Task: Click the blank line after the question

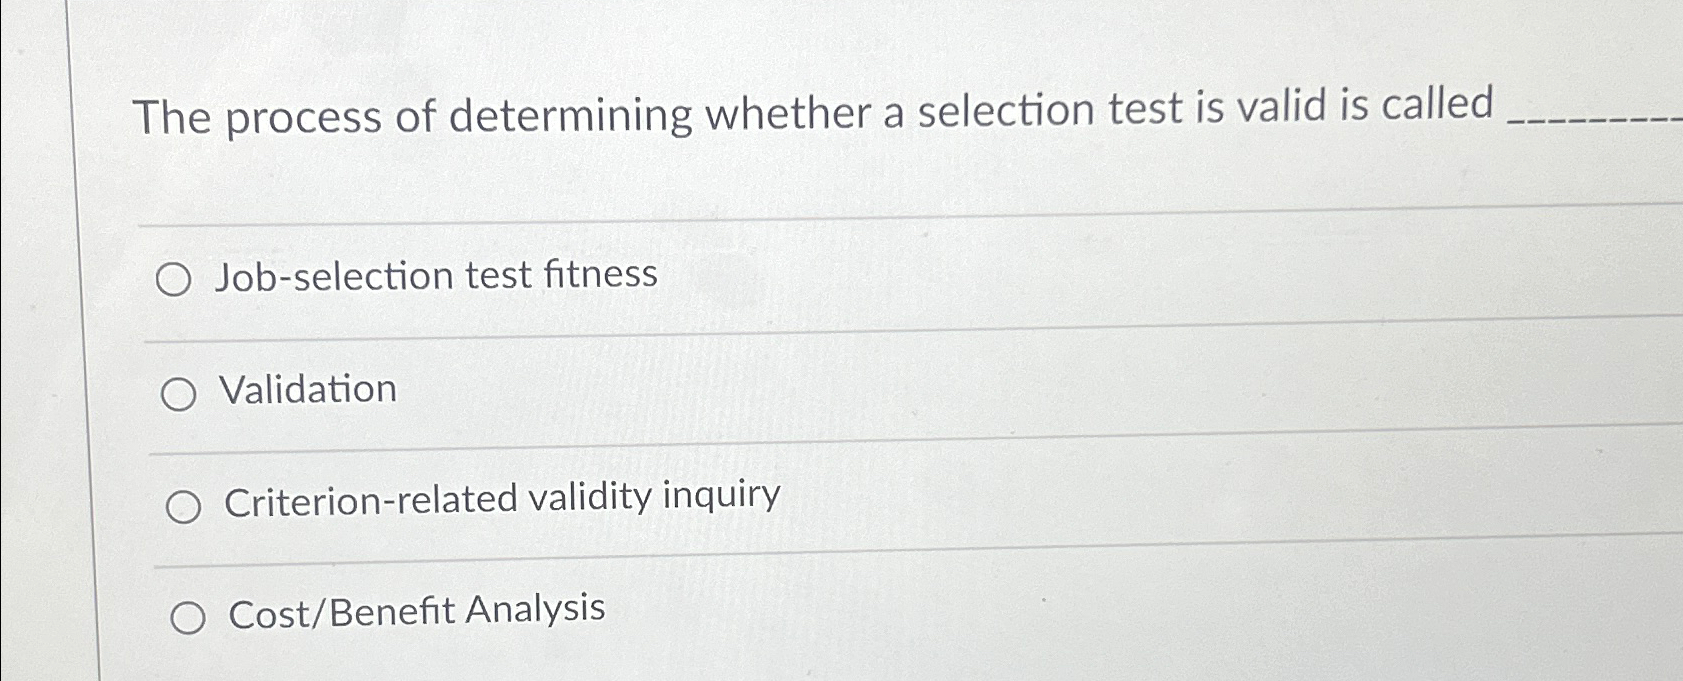Action: [1590, 120]
